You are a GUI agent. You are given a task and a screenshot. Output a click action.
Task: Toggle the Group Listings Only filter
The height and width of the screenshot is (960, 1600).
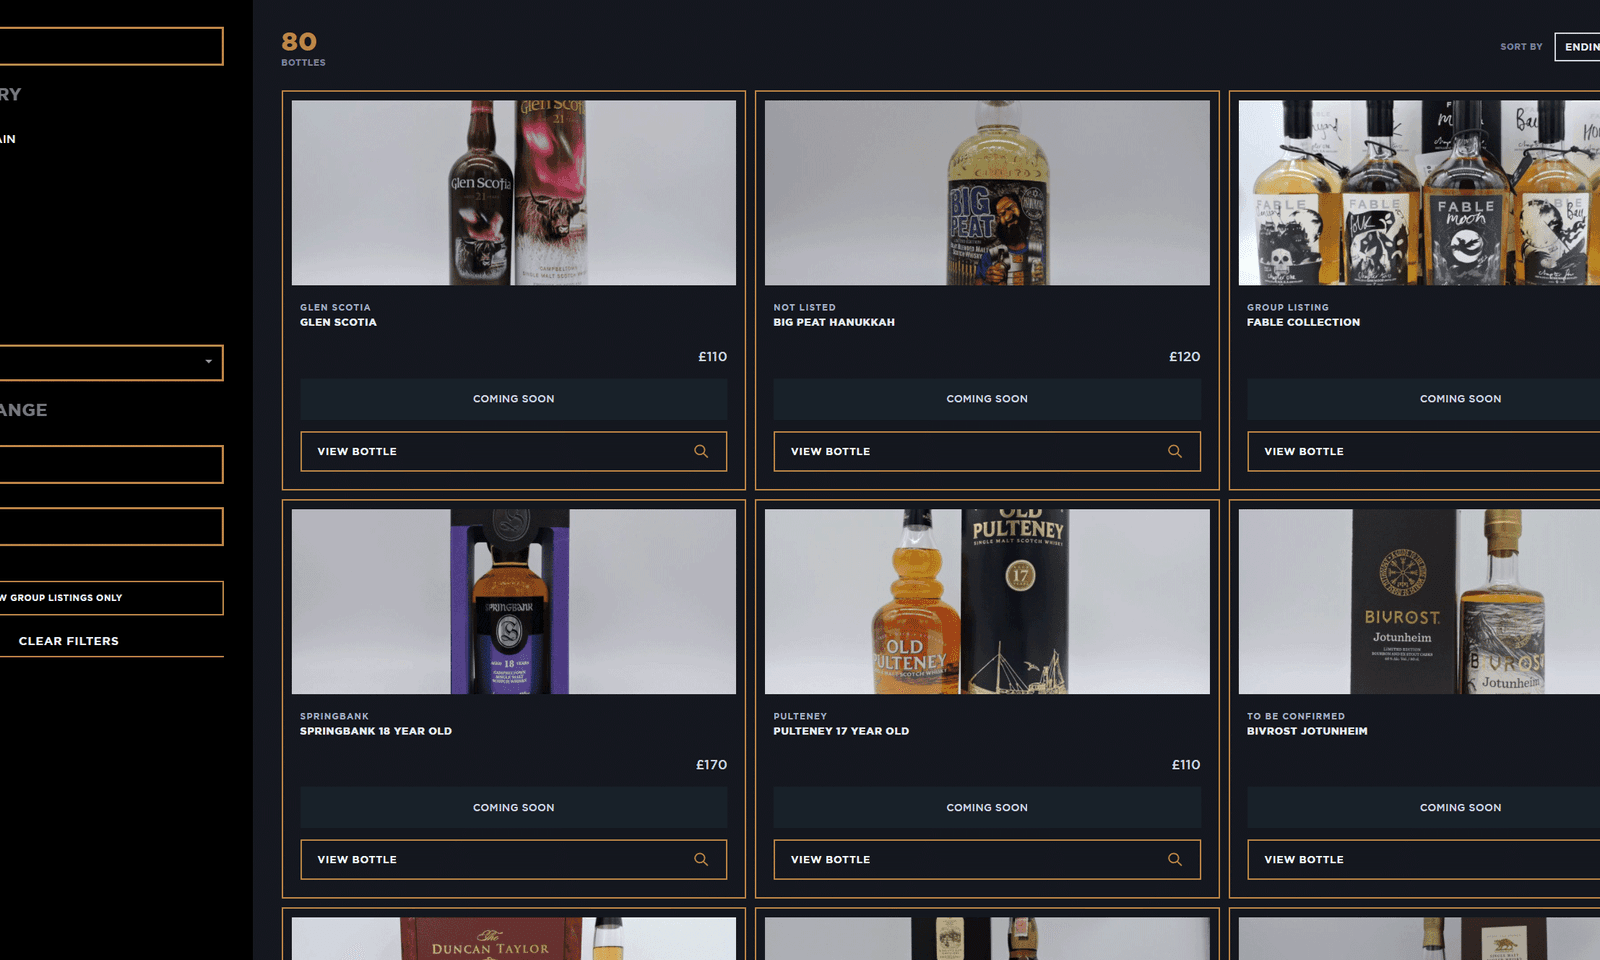[x=111, y=598]
